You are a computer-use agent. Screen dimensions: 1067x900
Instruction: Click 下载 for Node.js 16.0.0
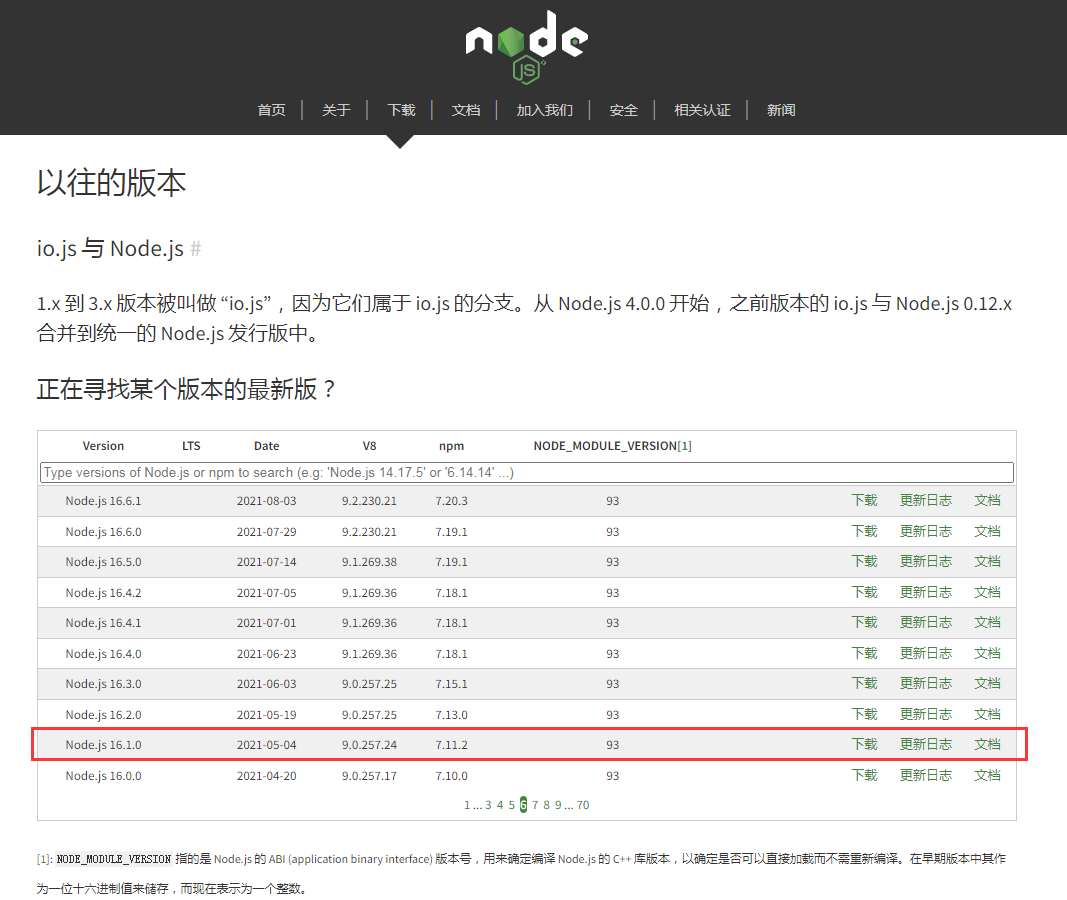click(x=865, y=776)
